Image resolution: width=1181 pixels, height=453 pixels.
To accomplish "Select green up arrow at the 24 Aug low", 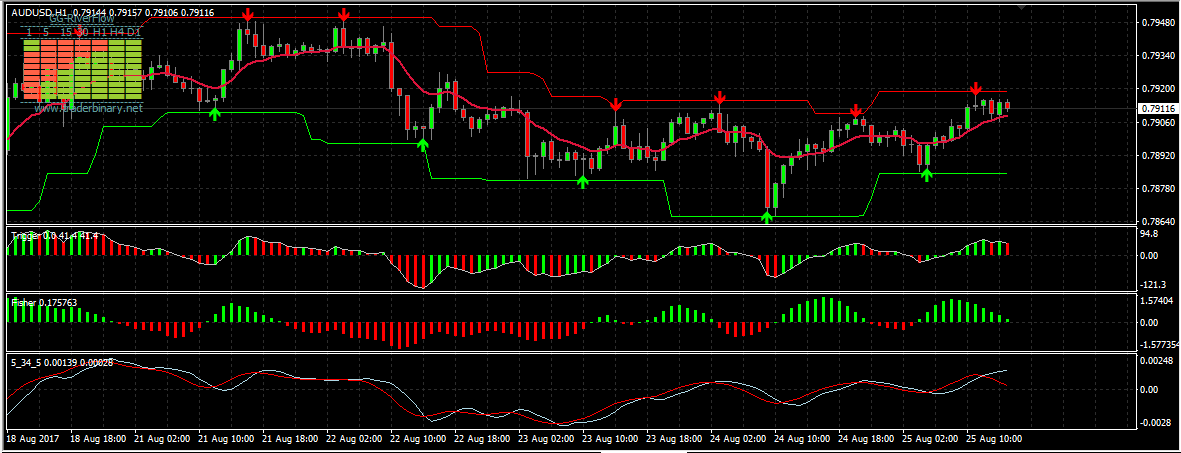I will tap(767, 217).
